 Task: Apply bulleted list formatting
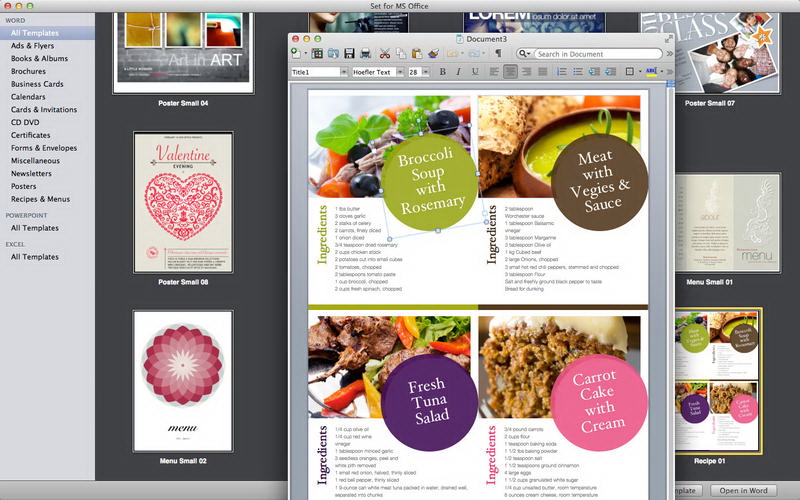pos(579,72)
